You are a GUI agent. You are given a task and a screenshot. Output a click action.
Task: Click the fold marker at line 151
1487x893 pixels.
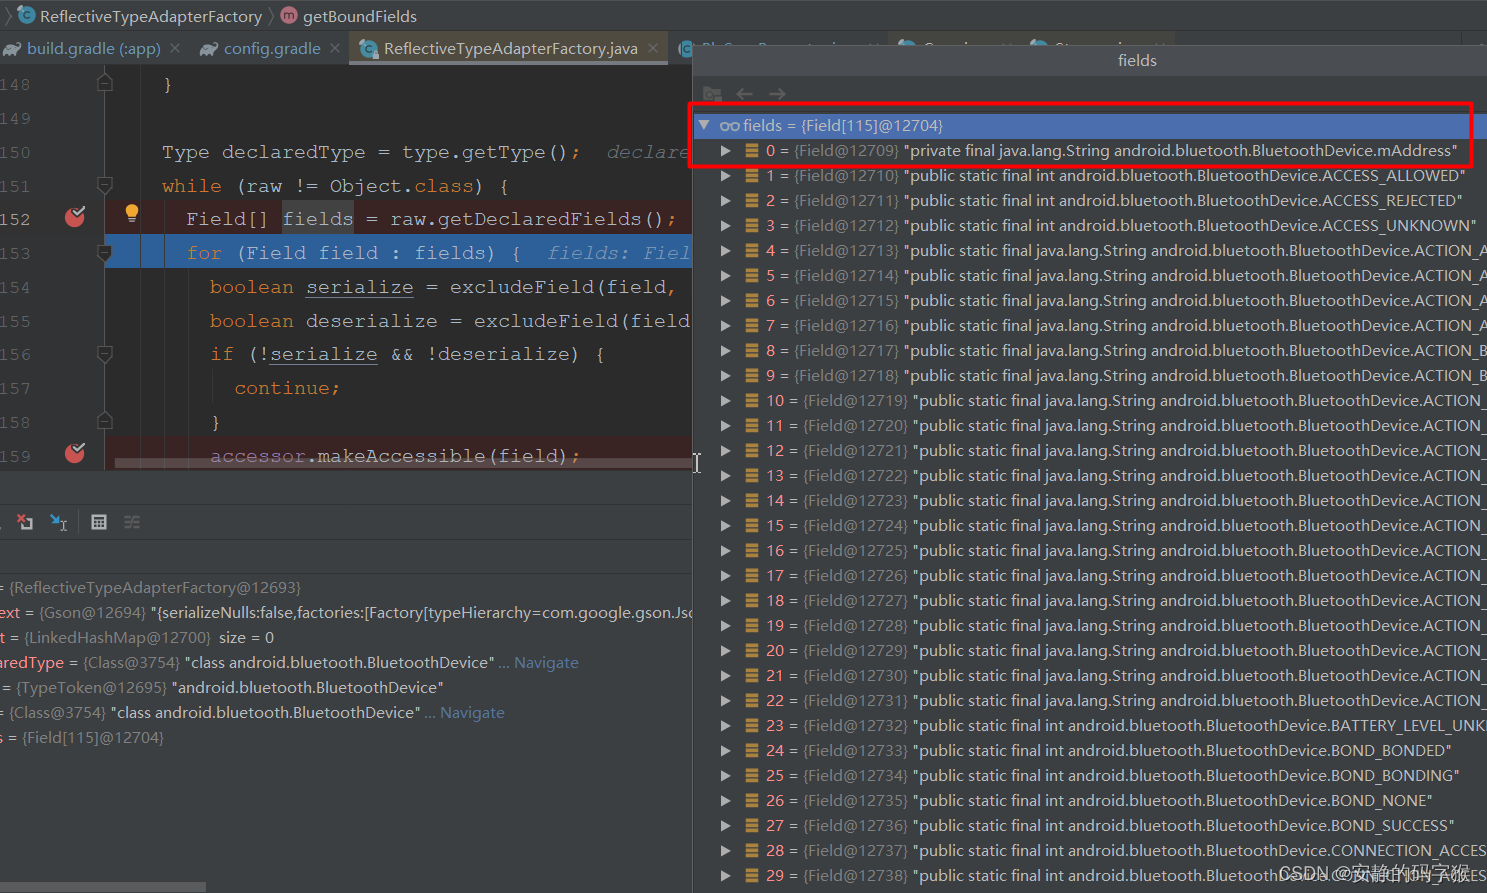coord(104,185)
